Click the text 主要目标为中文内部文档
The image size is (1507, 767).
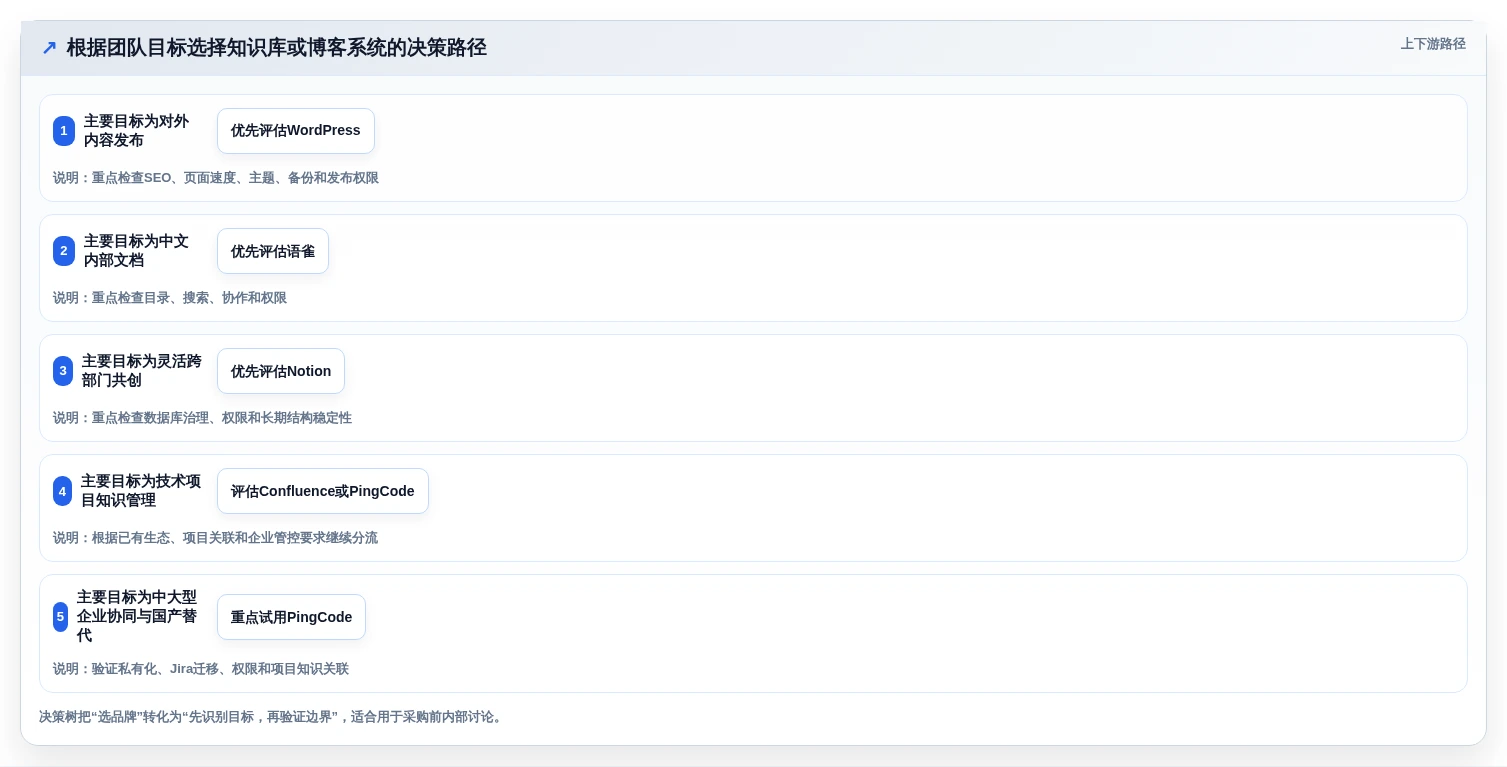click(x=137, y=251)
